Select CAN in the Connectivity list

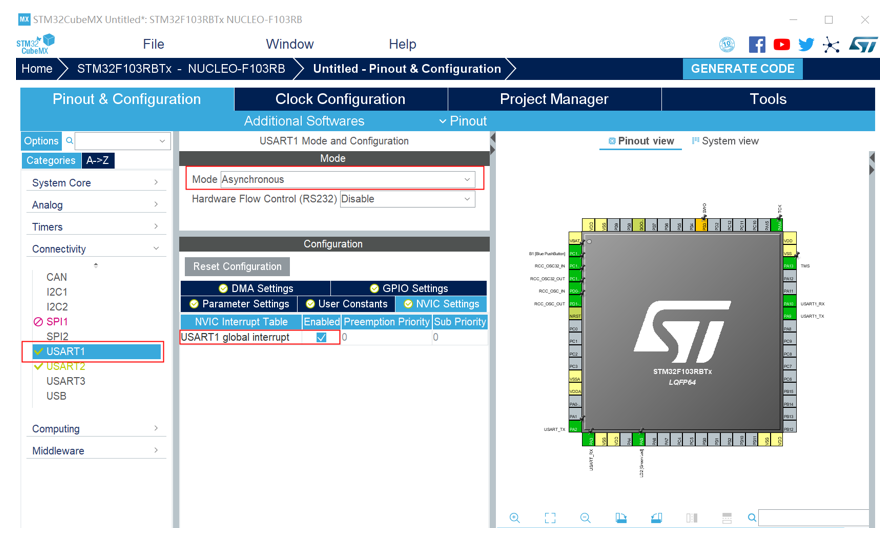click(57, 277)
